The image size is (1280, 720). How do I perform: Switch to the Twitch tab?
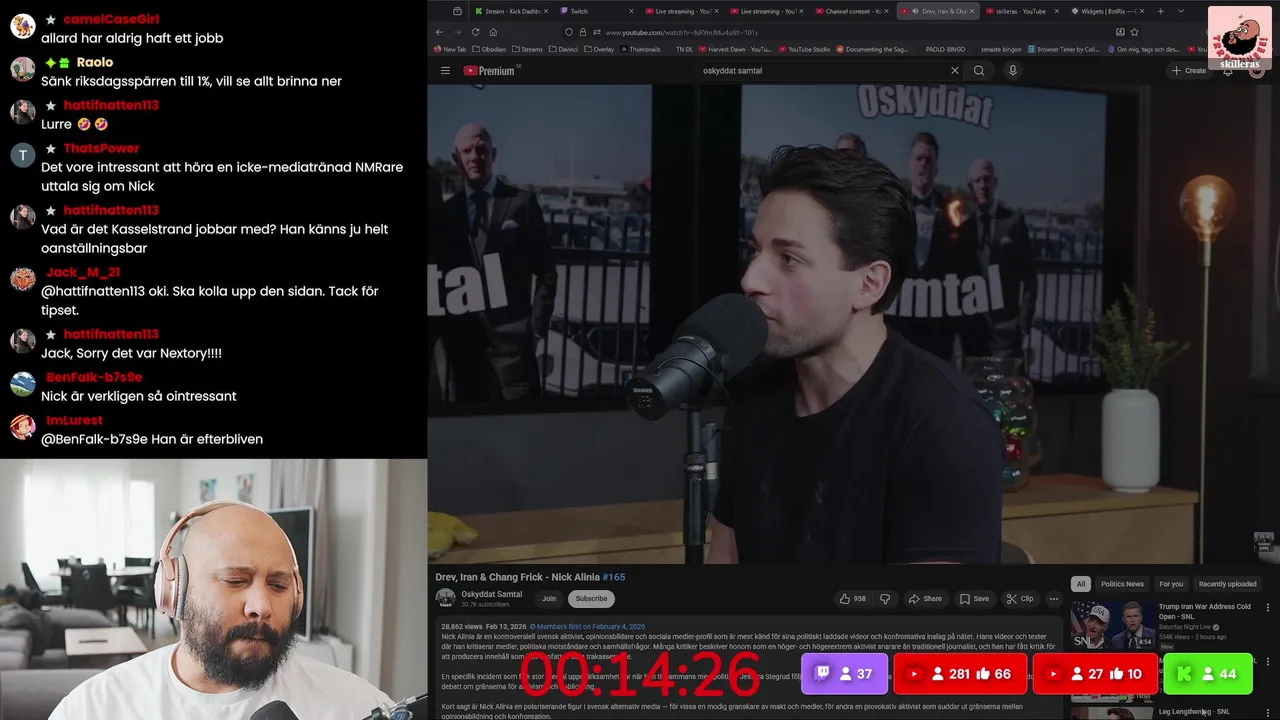tap(594, 11)
